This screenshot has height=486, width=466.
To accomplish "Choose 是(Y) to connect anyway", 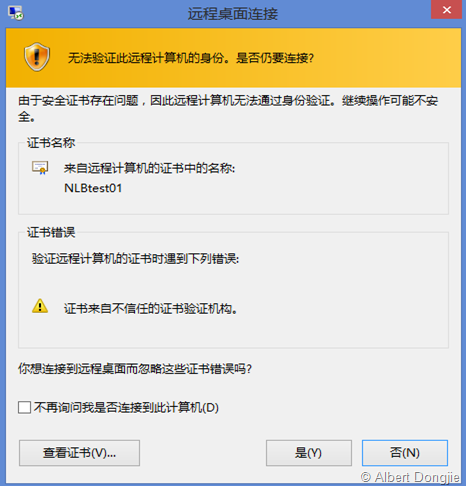I will [x=309, y=453].
